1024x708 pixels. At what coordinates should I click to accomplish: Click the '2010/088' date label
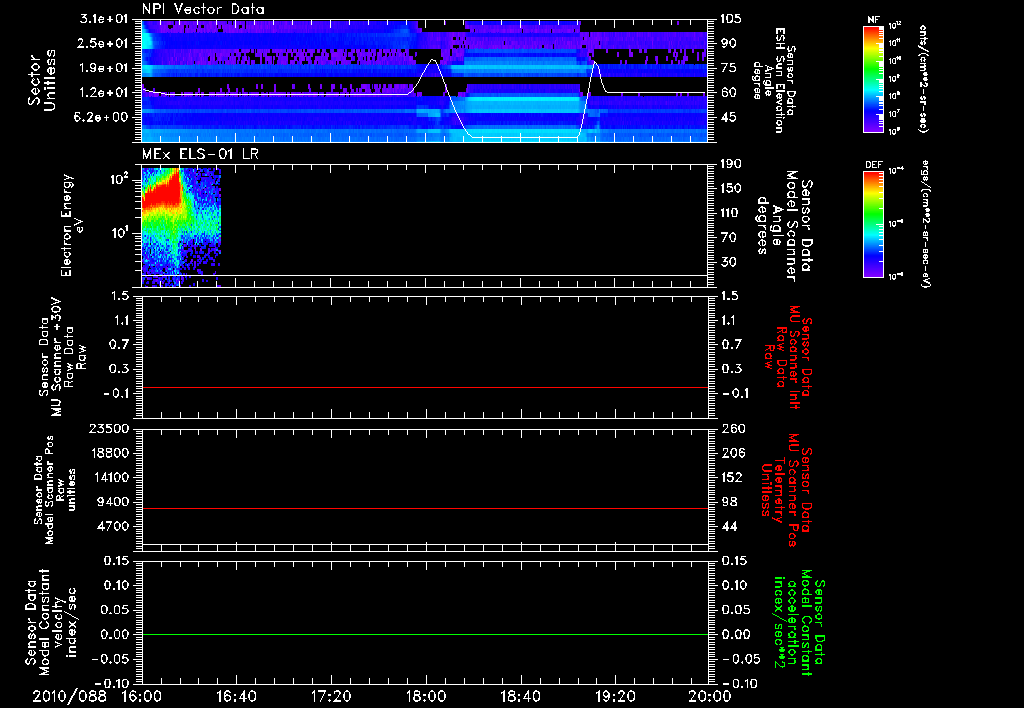(69, 696)
